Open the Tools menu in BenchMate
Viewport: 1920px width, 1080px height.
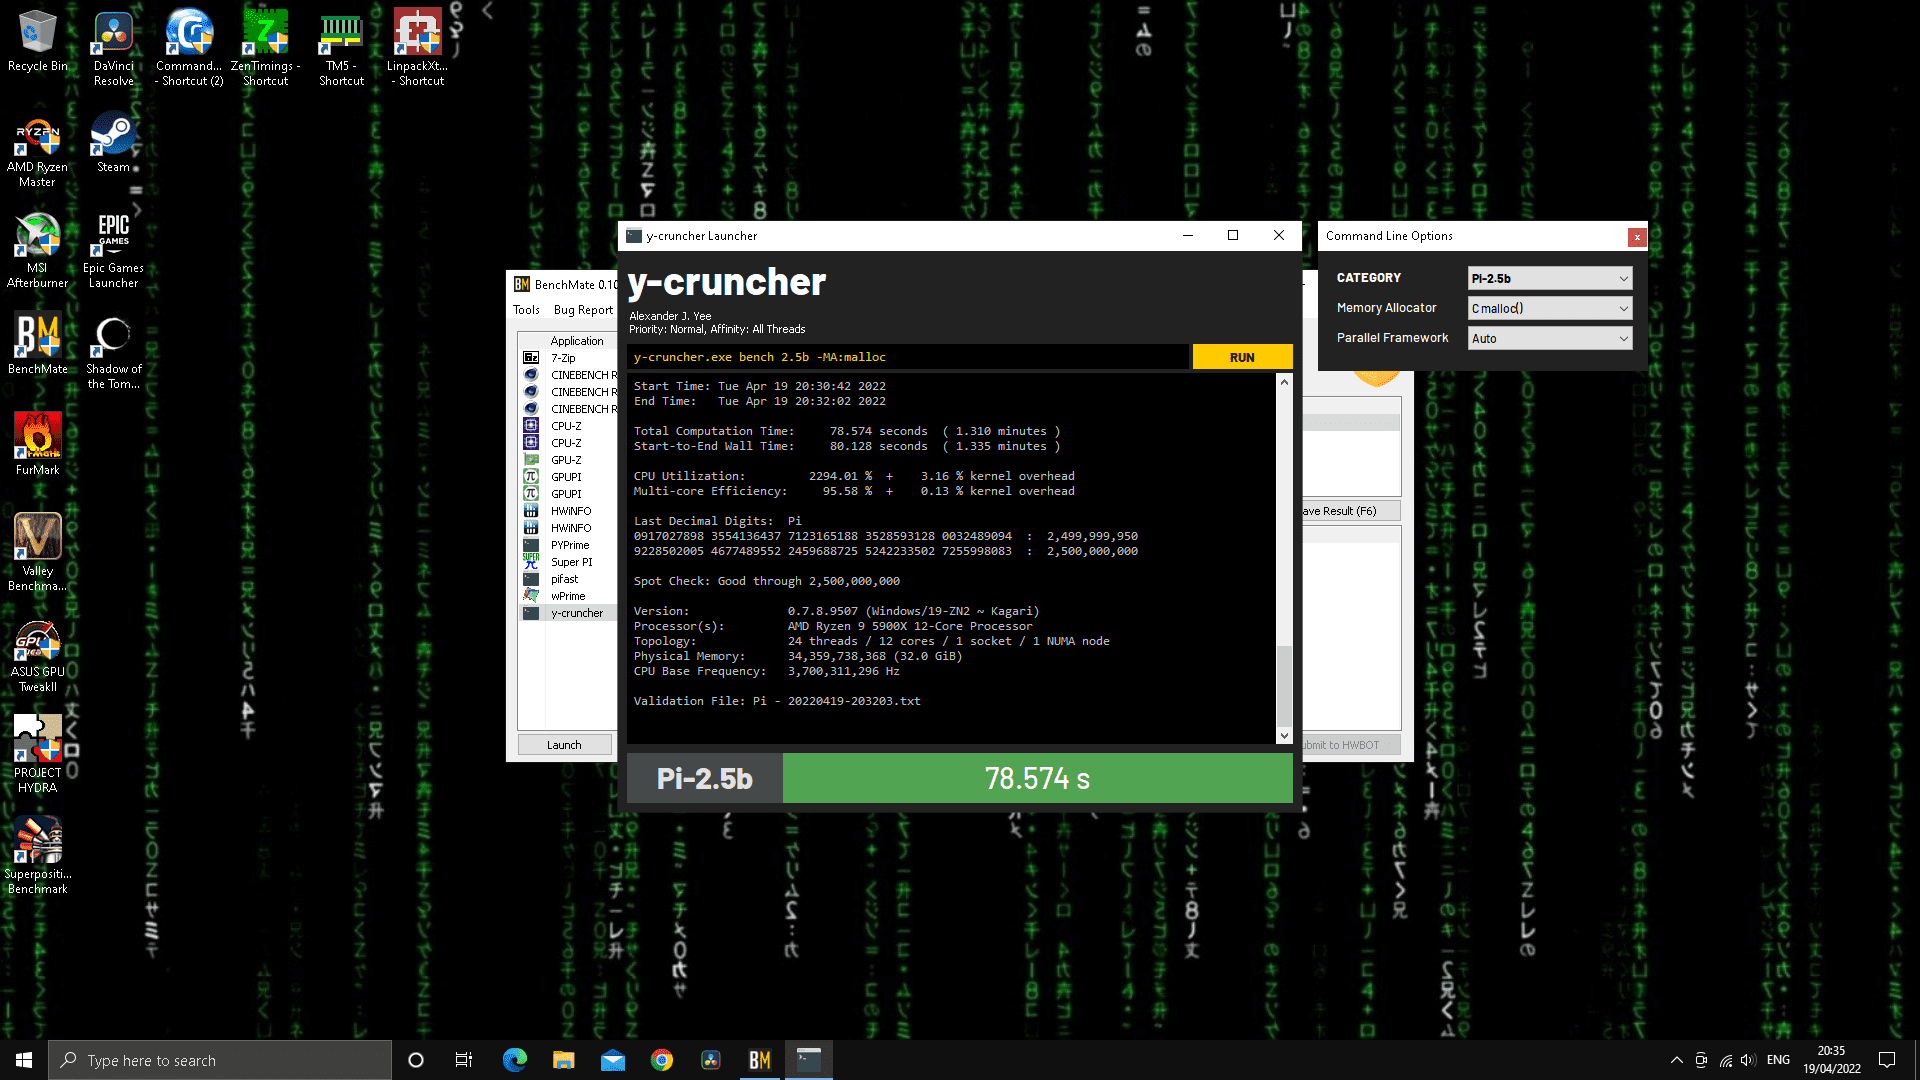[526, 310]
